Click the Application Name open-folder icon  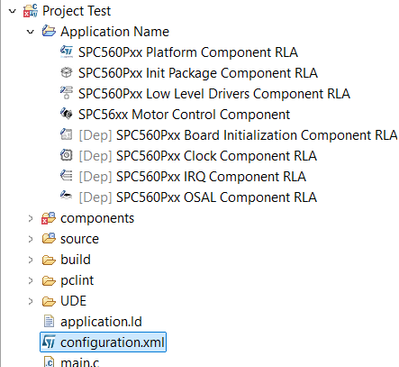tap(49, 31)
